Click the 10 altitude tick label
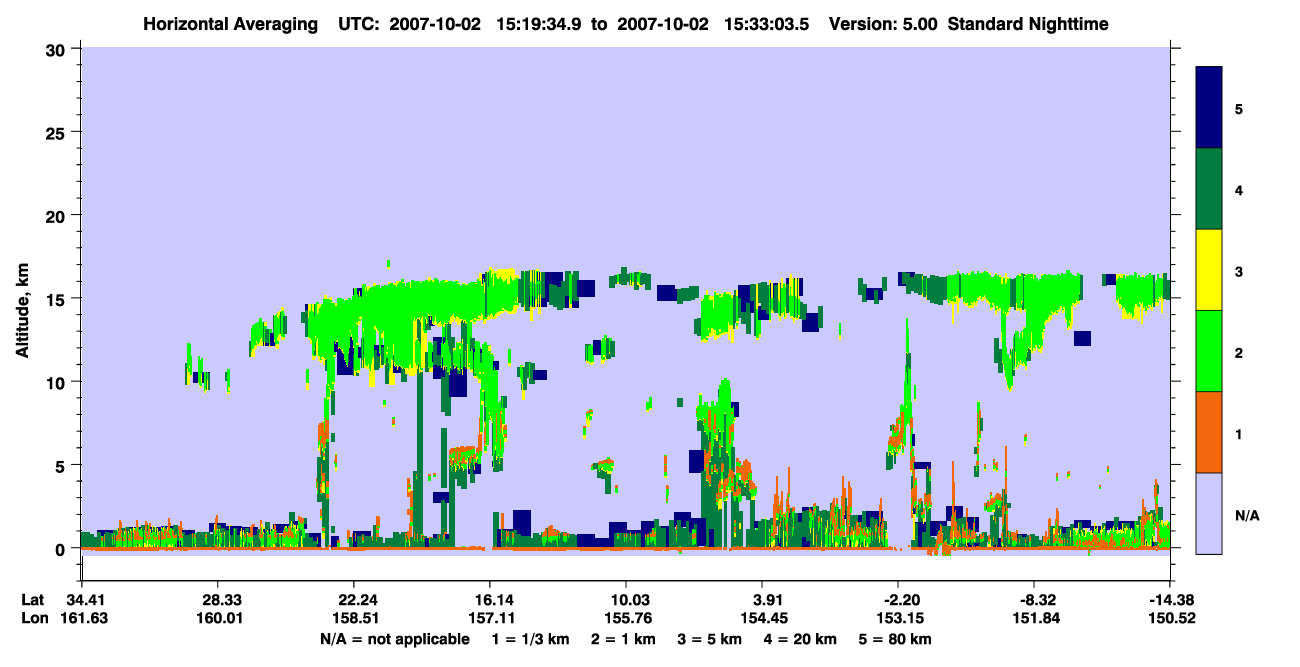This screenshot has height=667, width=1300. 58,382
